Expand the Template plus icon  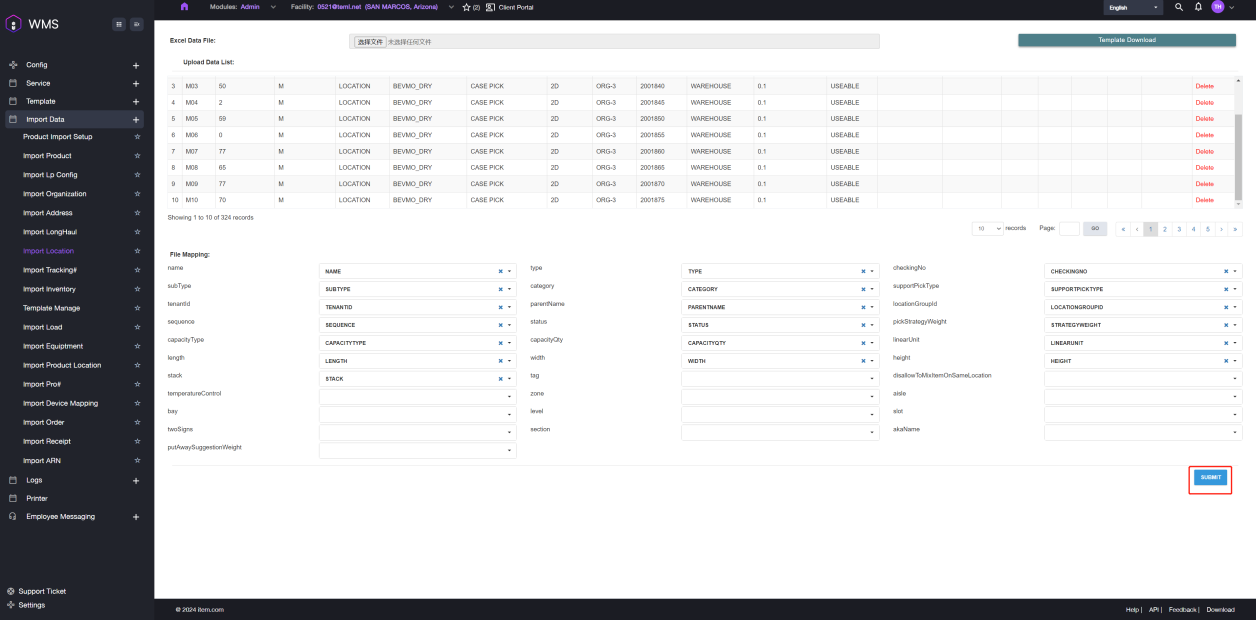[136, 101]
